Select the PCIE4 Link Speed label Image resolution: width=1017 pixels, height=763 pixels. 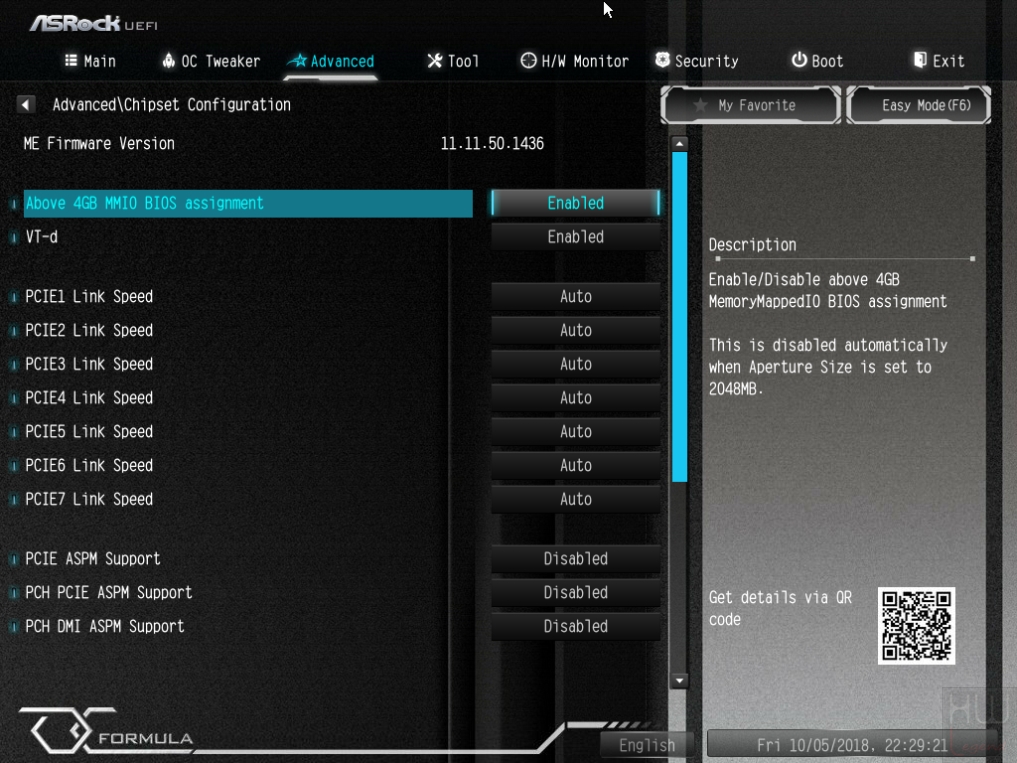89,398
